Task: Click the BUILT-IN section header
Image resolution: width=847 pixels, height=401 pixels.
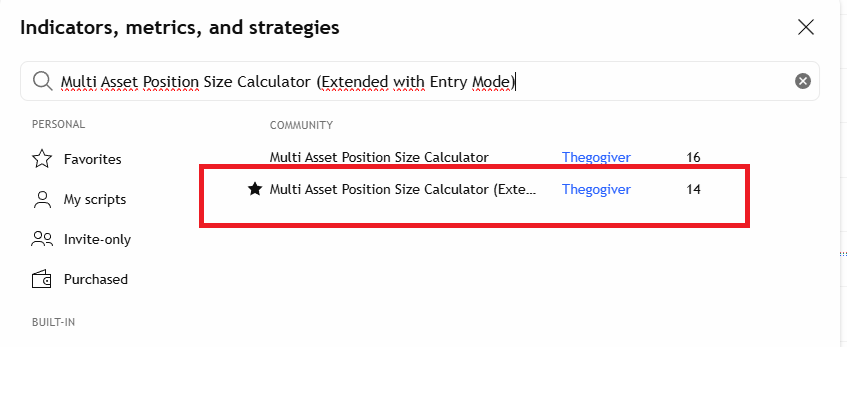Action: (x=53, y=322)
